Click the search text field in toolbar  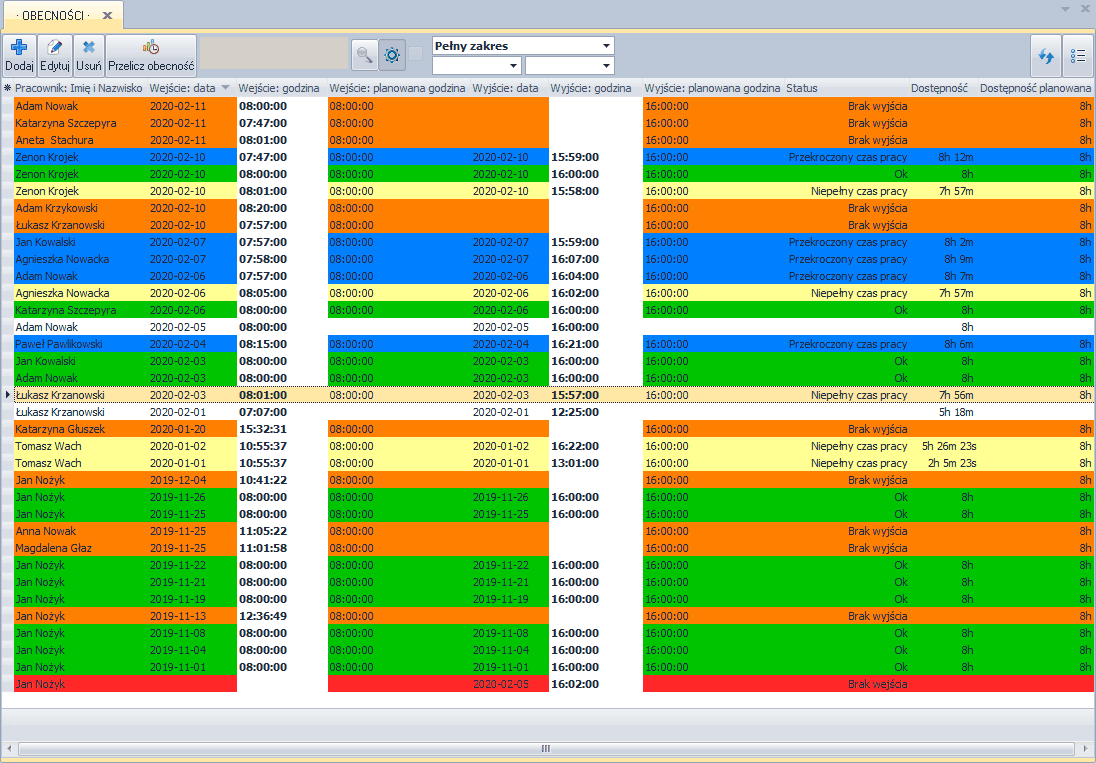point(274,54)
